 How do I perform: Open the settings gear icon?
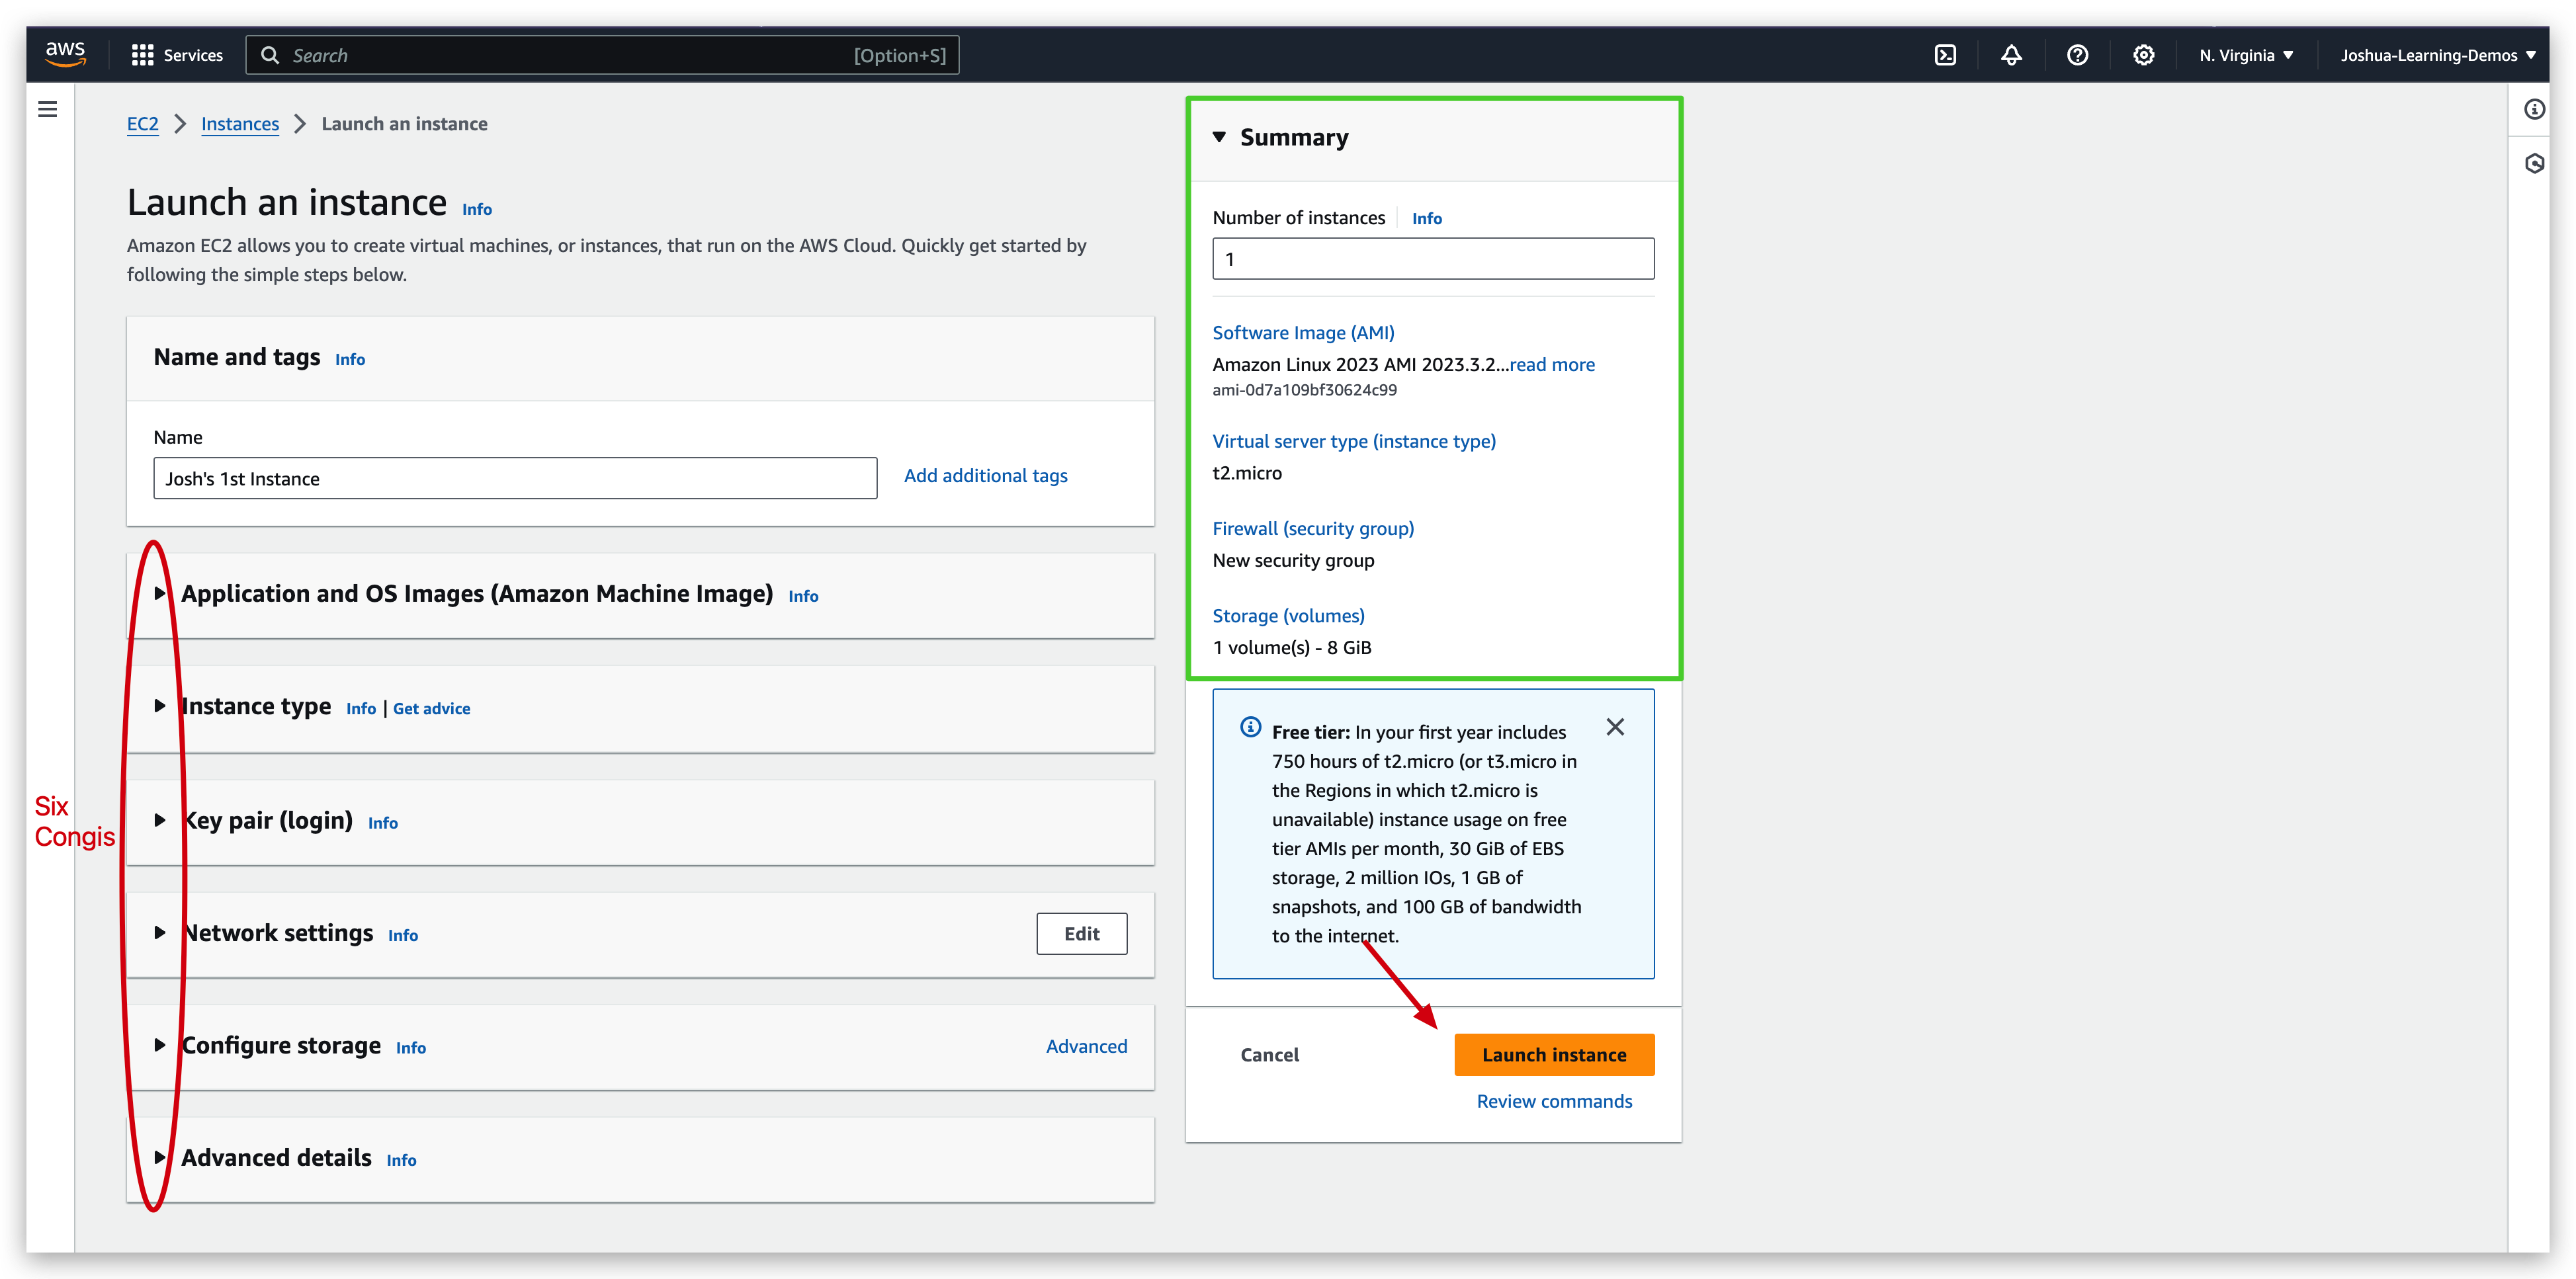[x=2143, y=55]
